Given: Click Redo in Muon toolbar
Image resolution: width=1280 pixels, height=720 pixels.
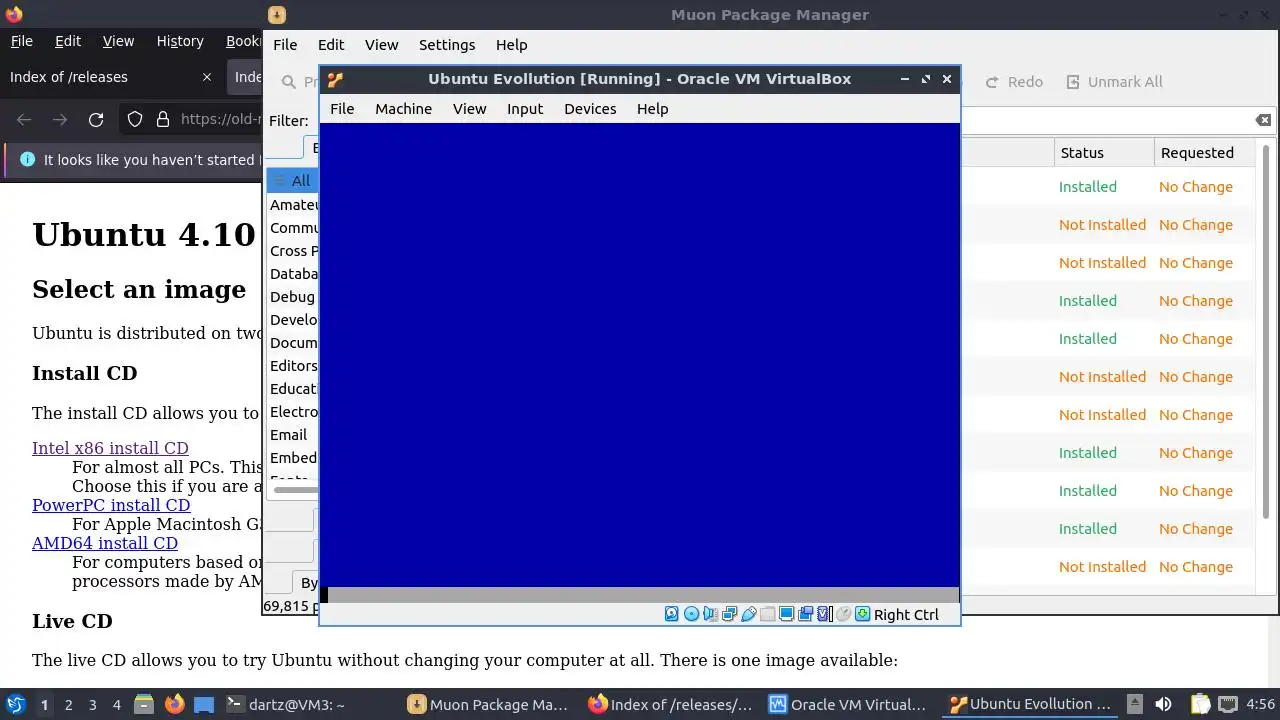Looking at the screenshot, I should (x=1013, y=82).
